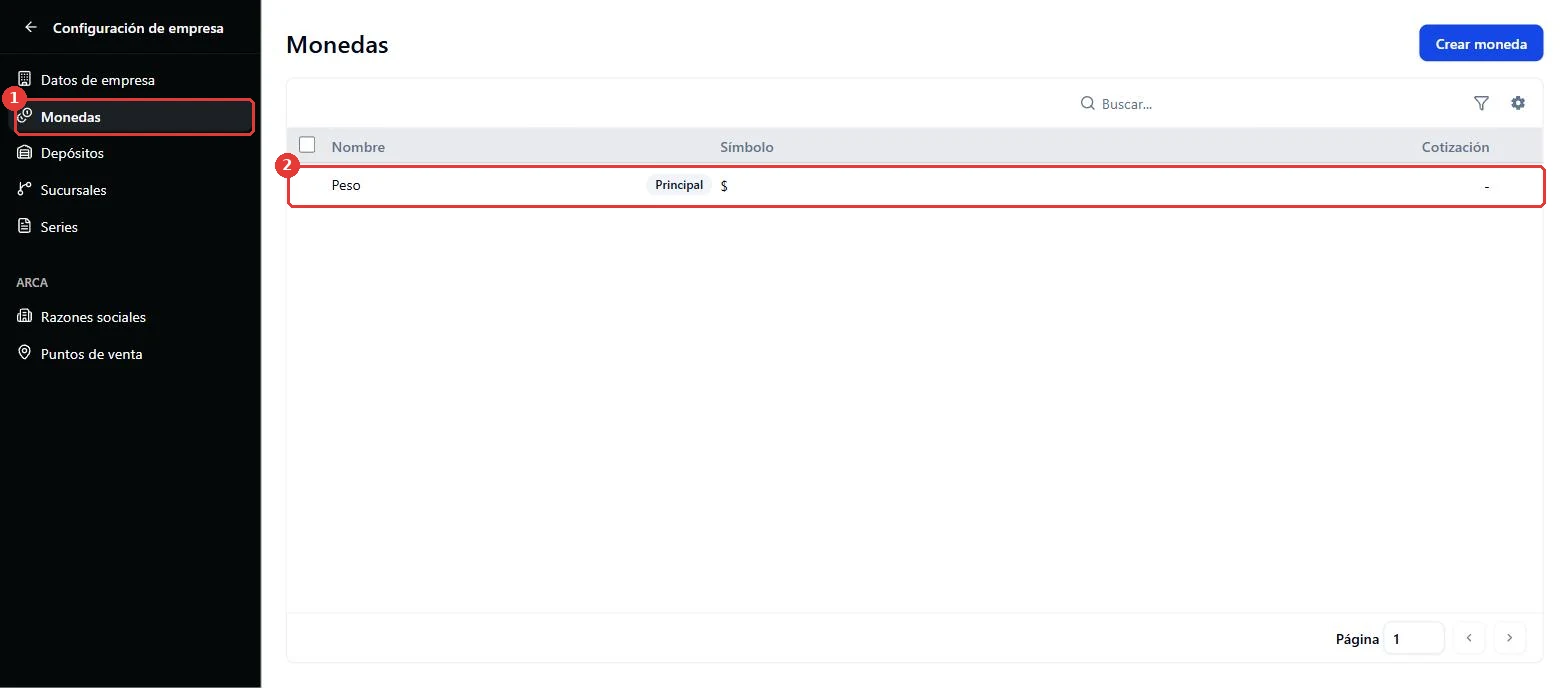The image size is (1568, 688).
Task: Click the Peso currency name
Action: point(346,185)
